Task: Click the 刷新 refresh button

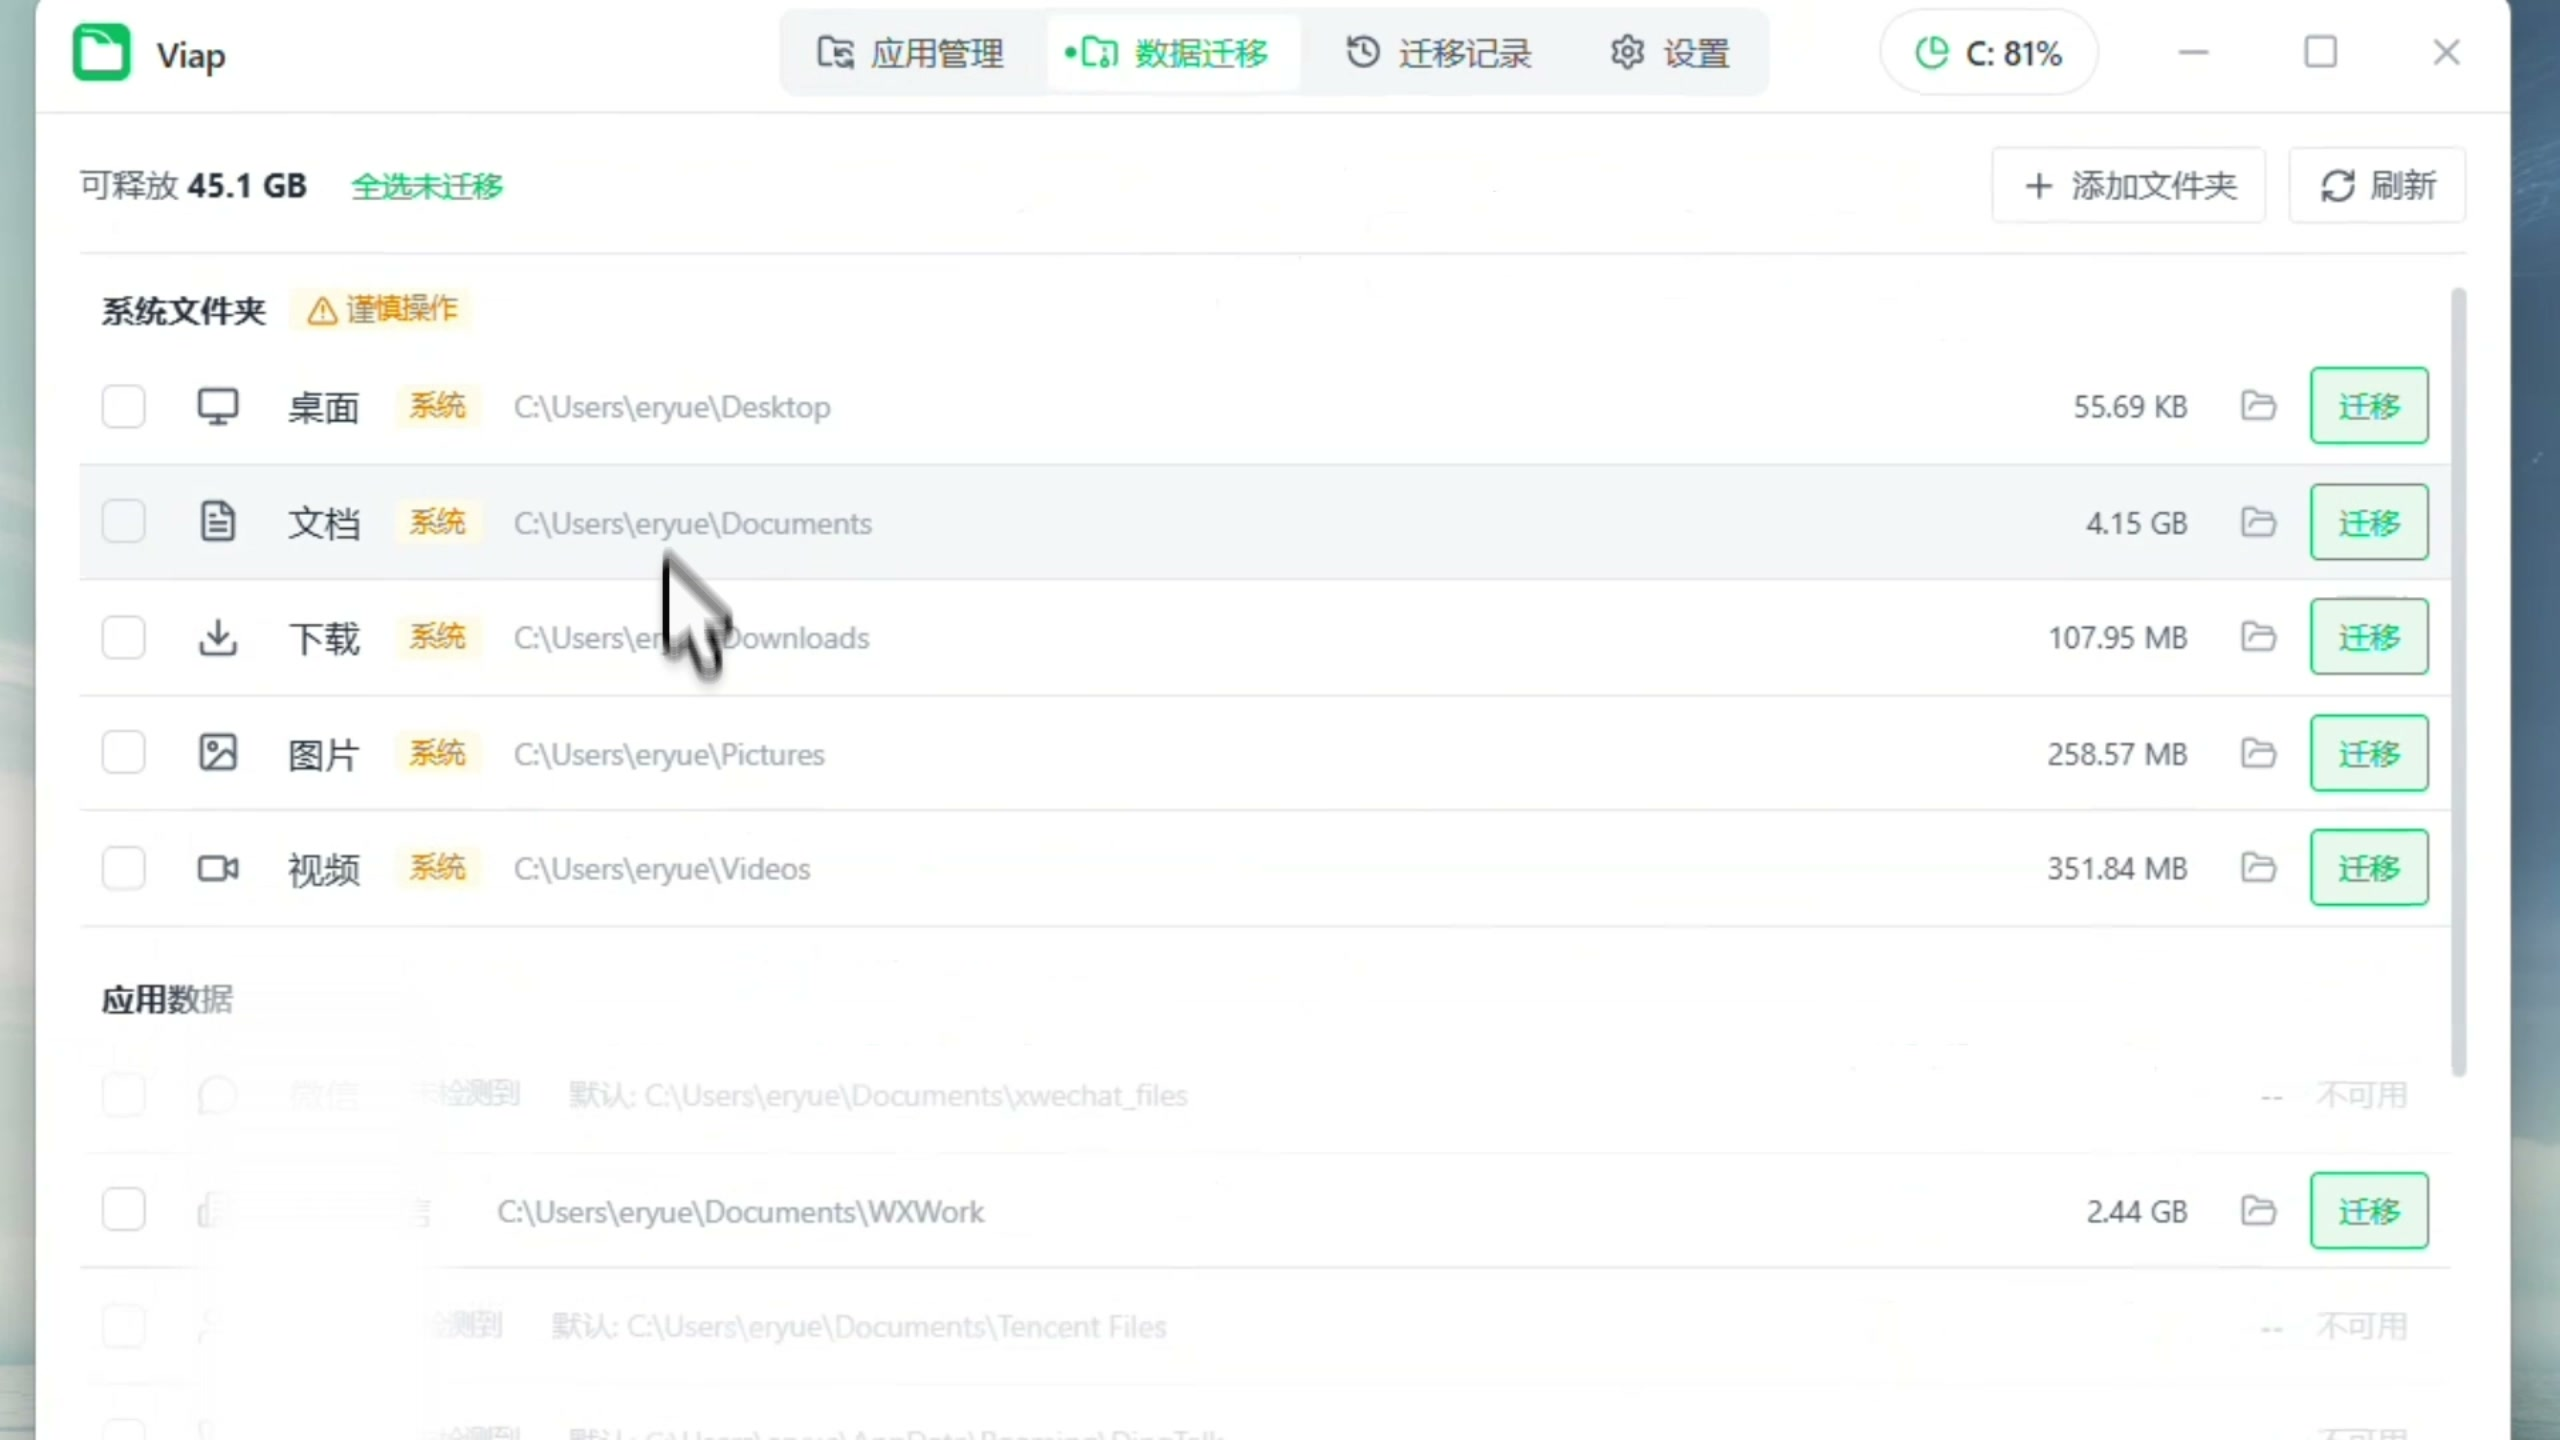Action: tap(2377, 185)
